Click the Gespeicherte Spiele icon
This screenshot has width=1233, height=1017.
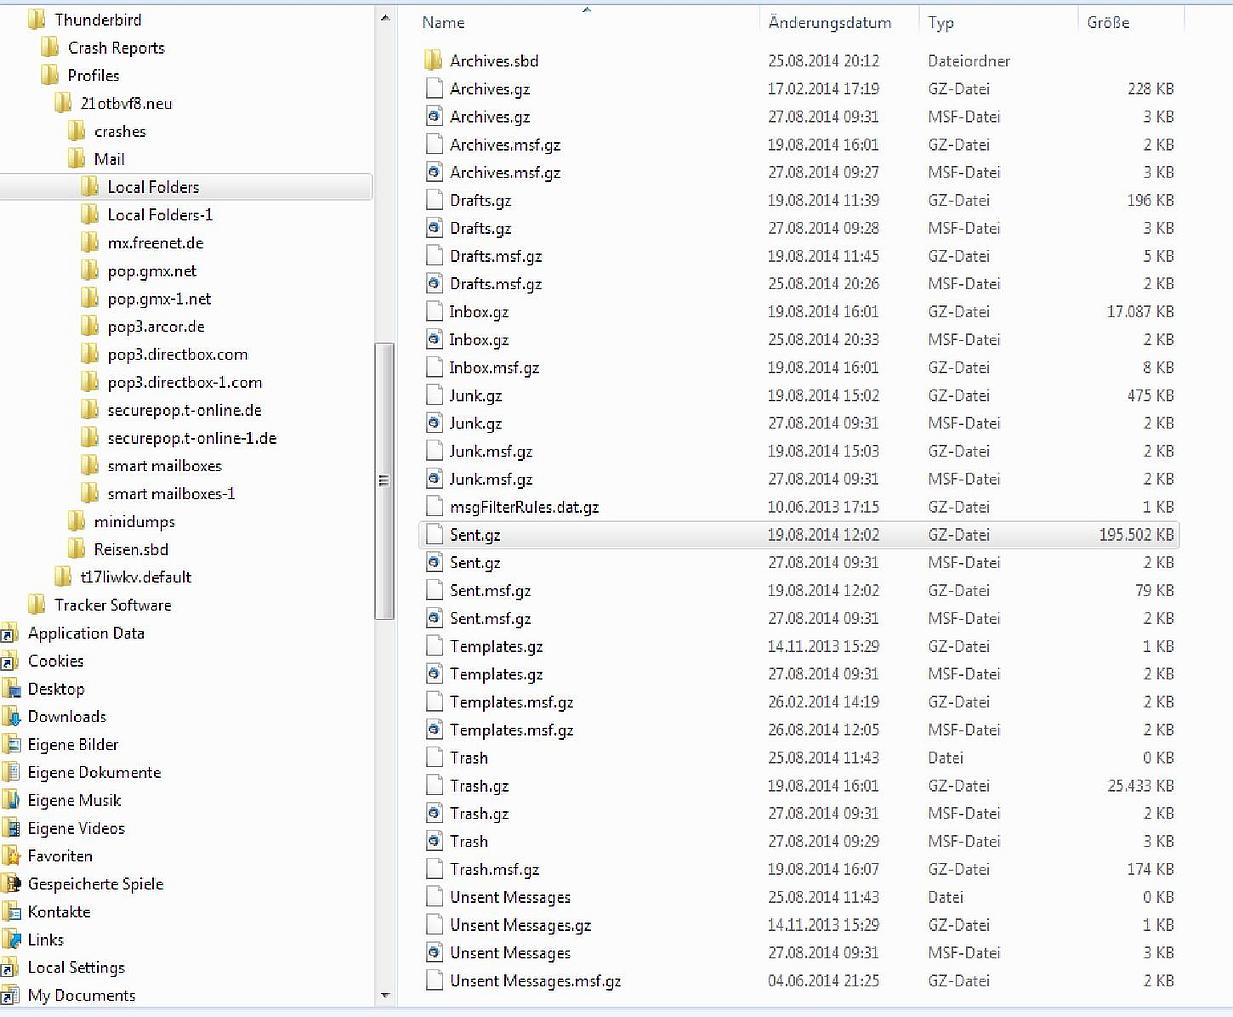tap(11, 884)
